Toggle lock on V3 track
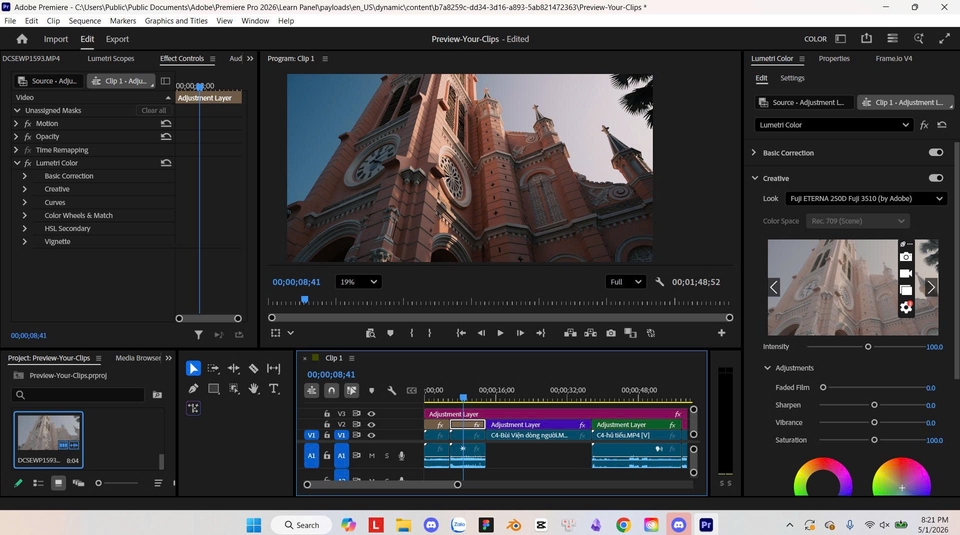 (327, 414)
